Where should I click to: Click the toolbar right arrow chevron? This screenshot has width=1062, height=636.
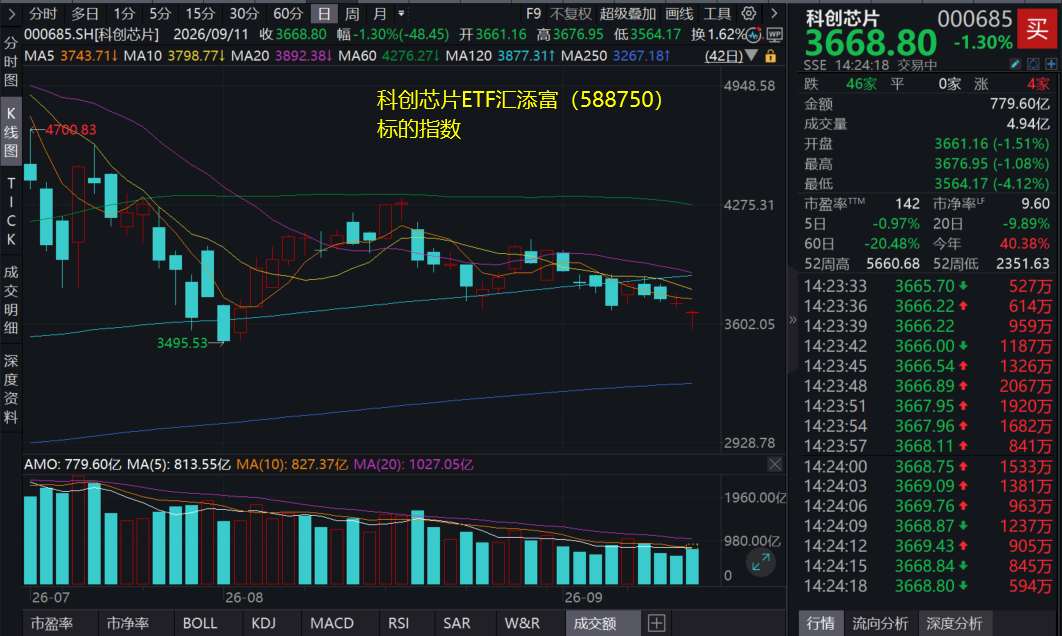click(774, 14)
